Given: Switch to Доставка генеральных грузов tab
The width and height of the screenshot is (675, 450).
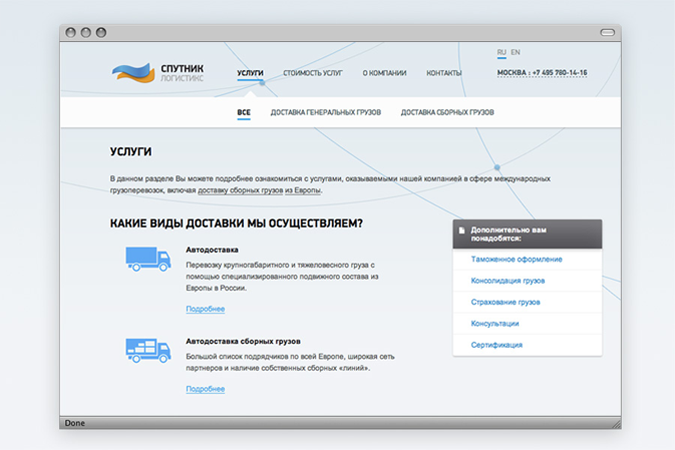Looking at the screenshot, I should [x=325, y=113].
